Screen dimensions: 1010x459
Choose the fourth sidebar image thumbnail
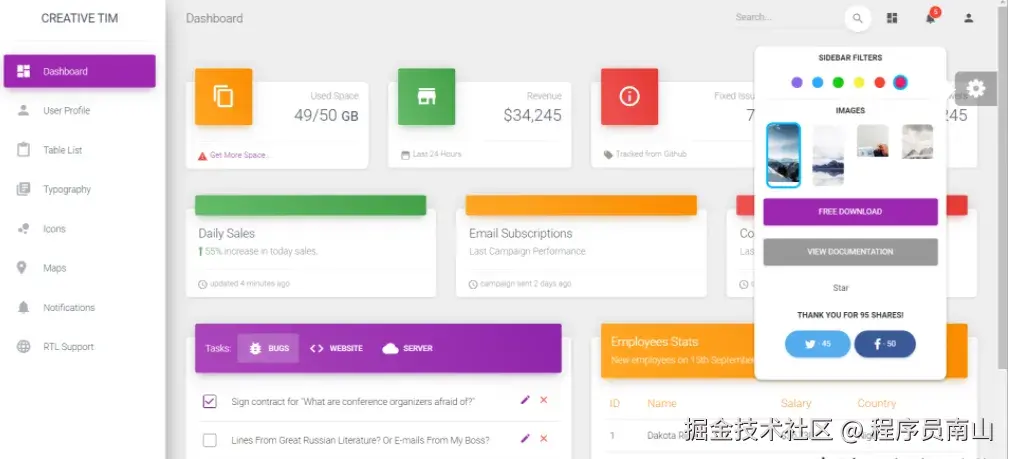pos(917,142)
